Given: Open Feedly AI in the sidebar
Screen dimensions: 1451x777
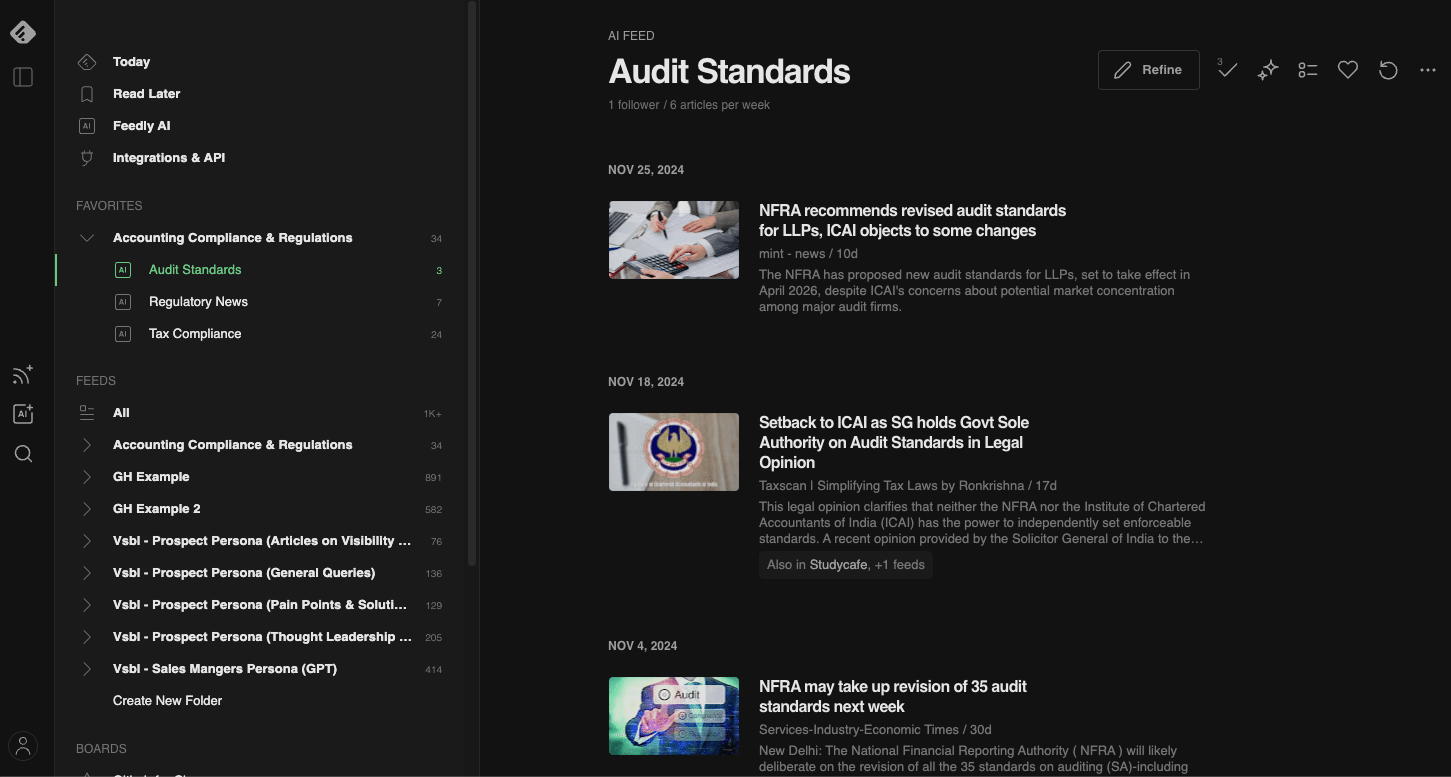Looking at the screenshot, I should click(x=141, y=126).
